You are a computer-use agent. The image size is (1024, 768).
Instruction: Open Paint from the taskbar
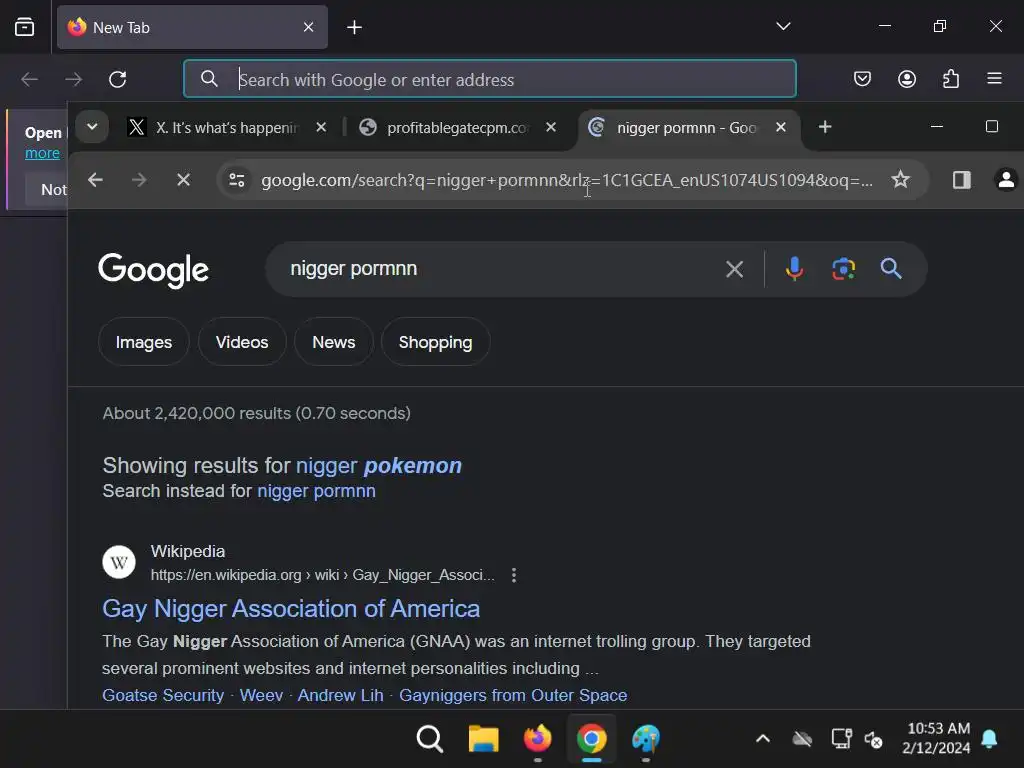pyautogui.click(x=646, y=739)
